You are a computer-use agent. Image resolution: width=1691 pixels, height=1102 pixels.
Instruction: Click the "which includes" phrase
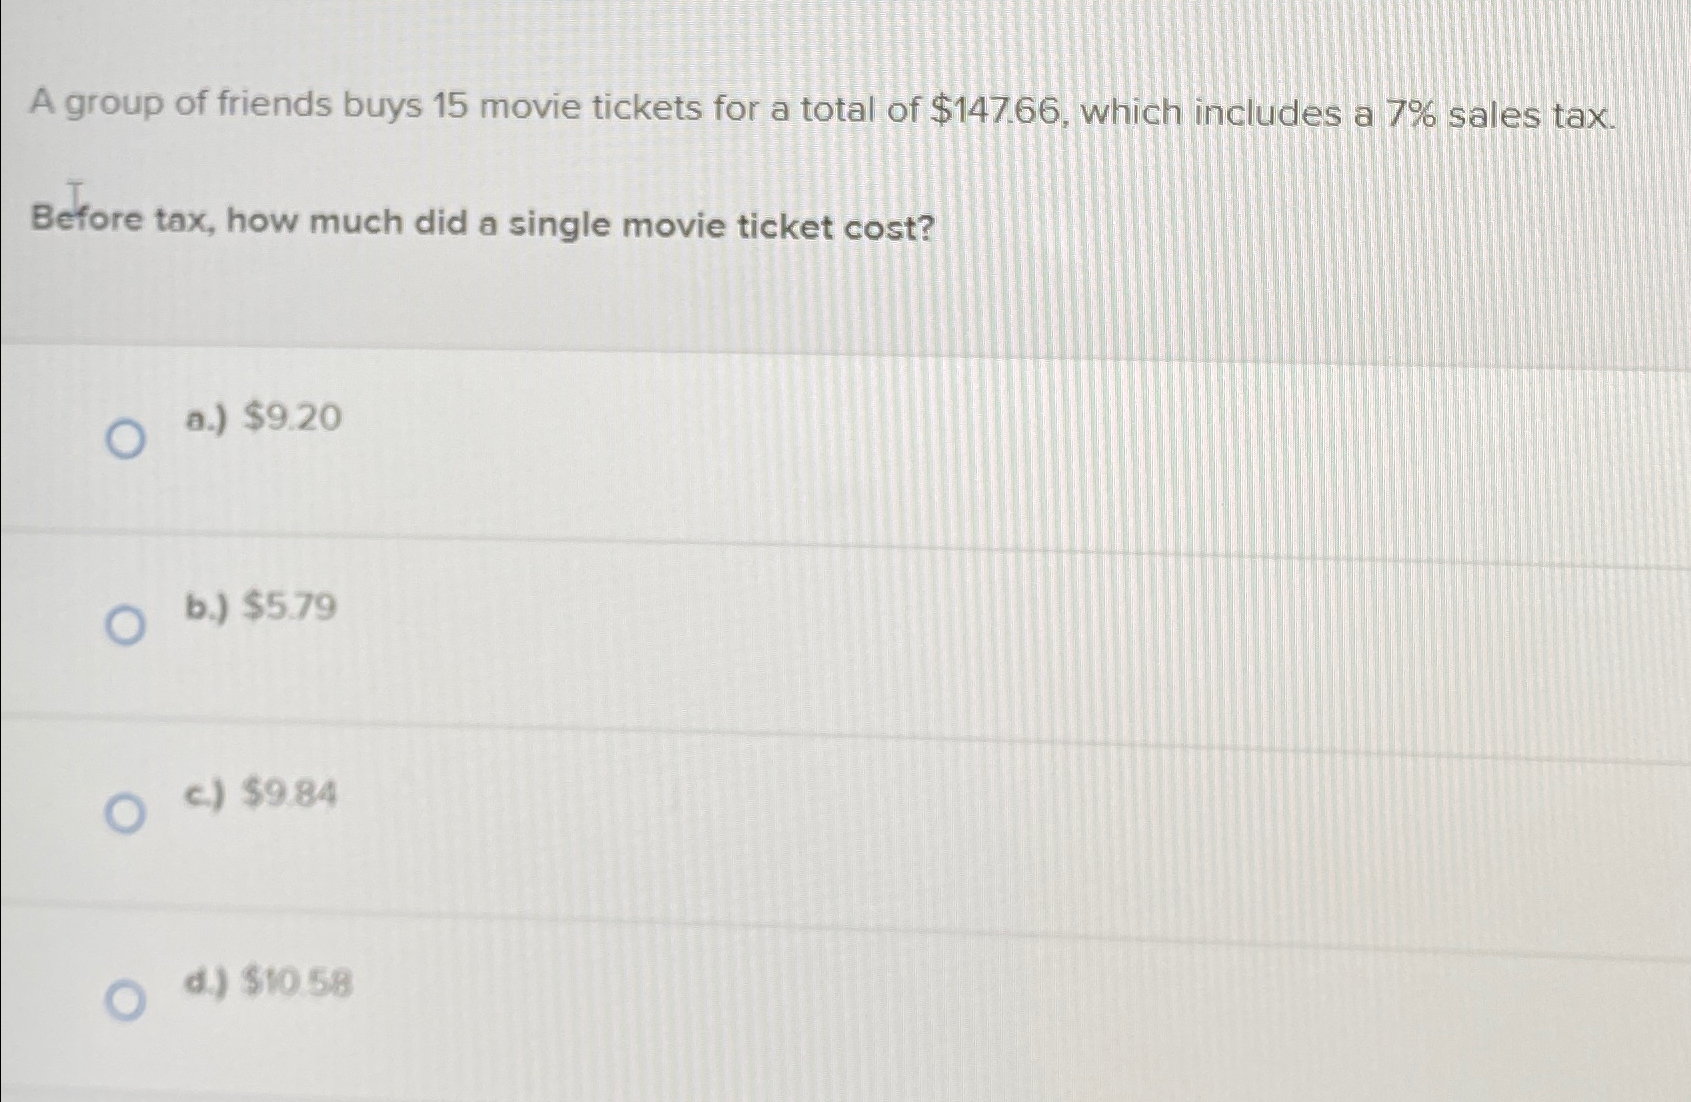tap(1211, 112)
